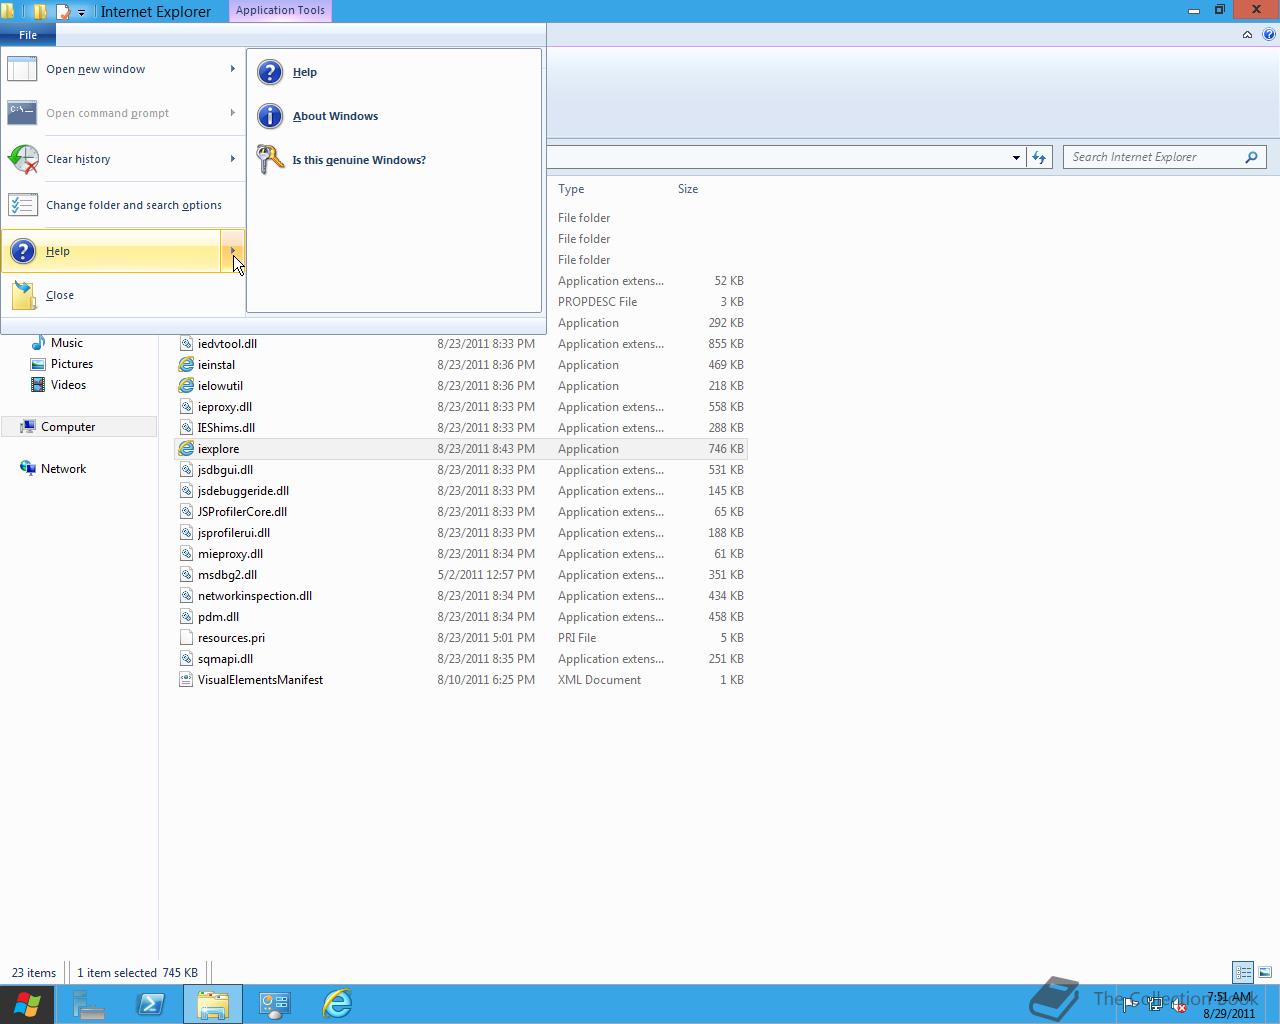1280x1024 pixels.
Task: Select the msdbg2.dll file name
Action: point(227,575)
